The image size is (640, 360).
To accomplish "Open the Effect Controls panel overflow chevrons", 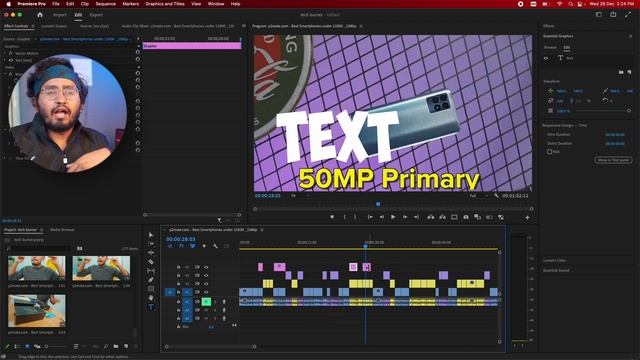I will point(244,26).
